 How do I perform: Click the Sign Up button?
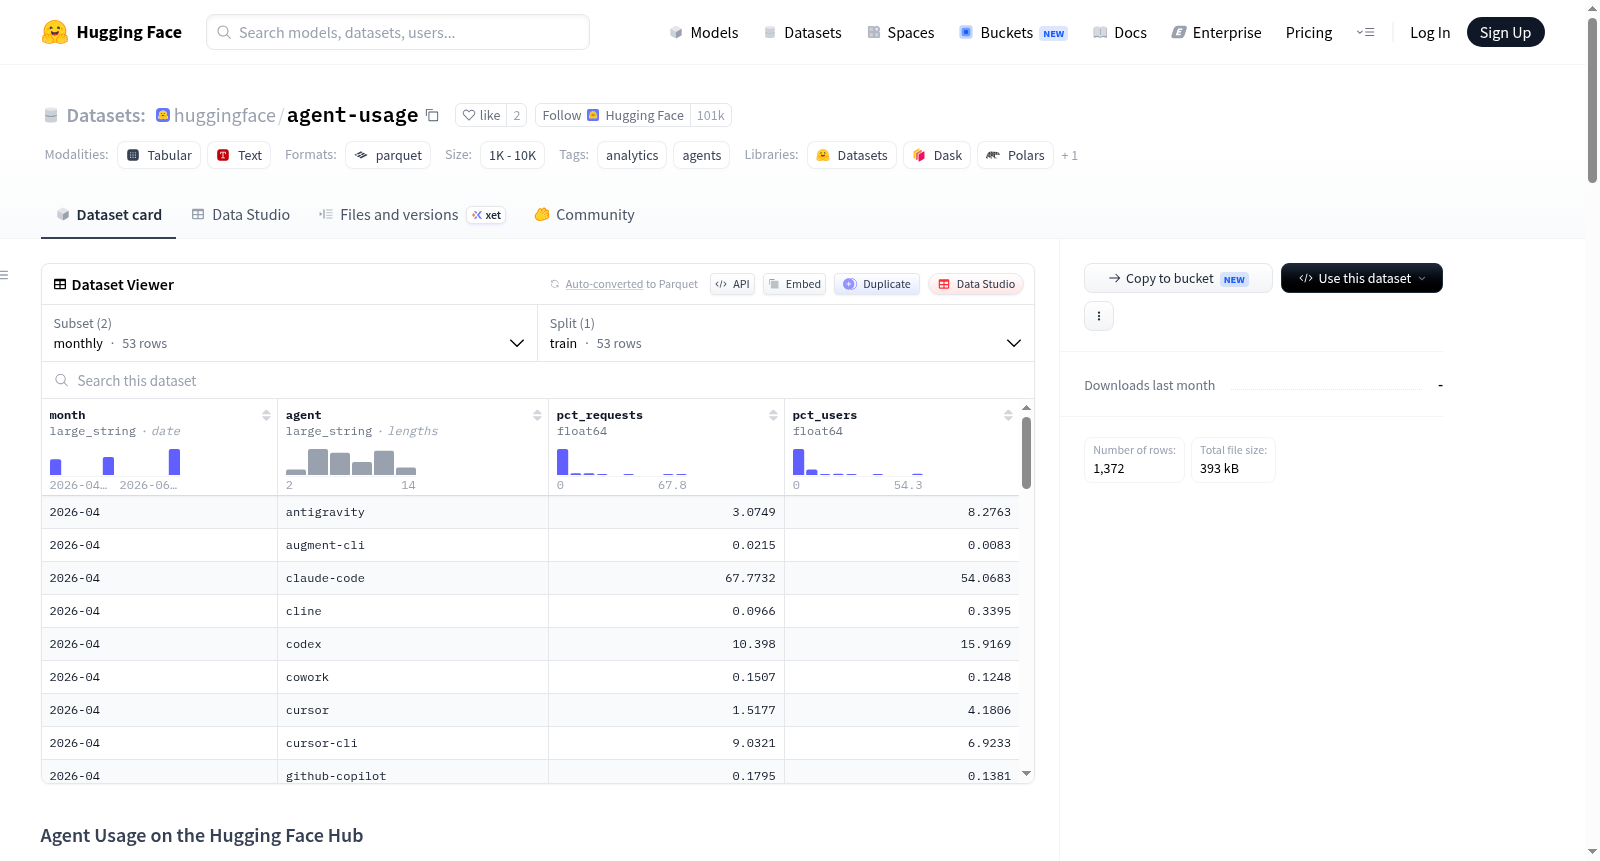pyautogui.click(x=1505, y=32)
